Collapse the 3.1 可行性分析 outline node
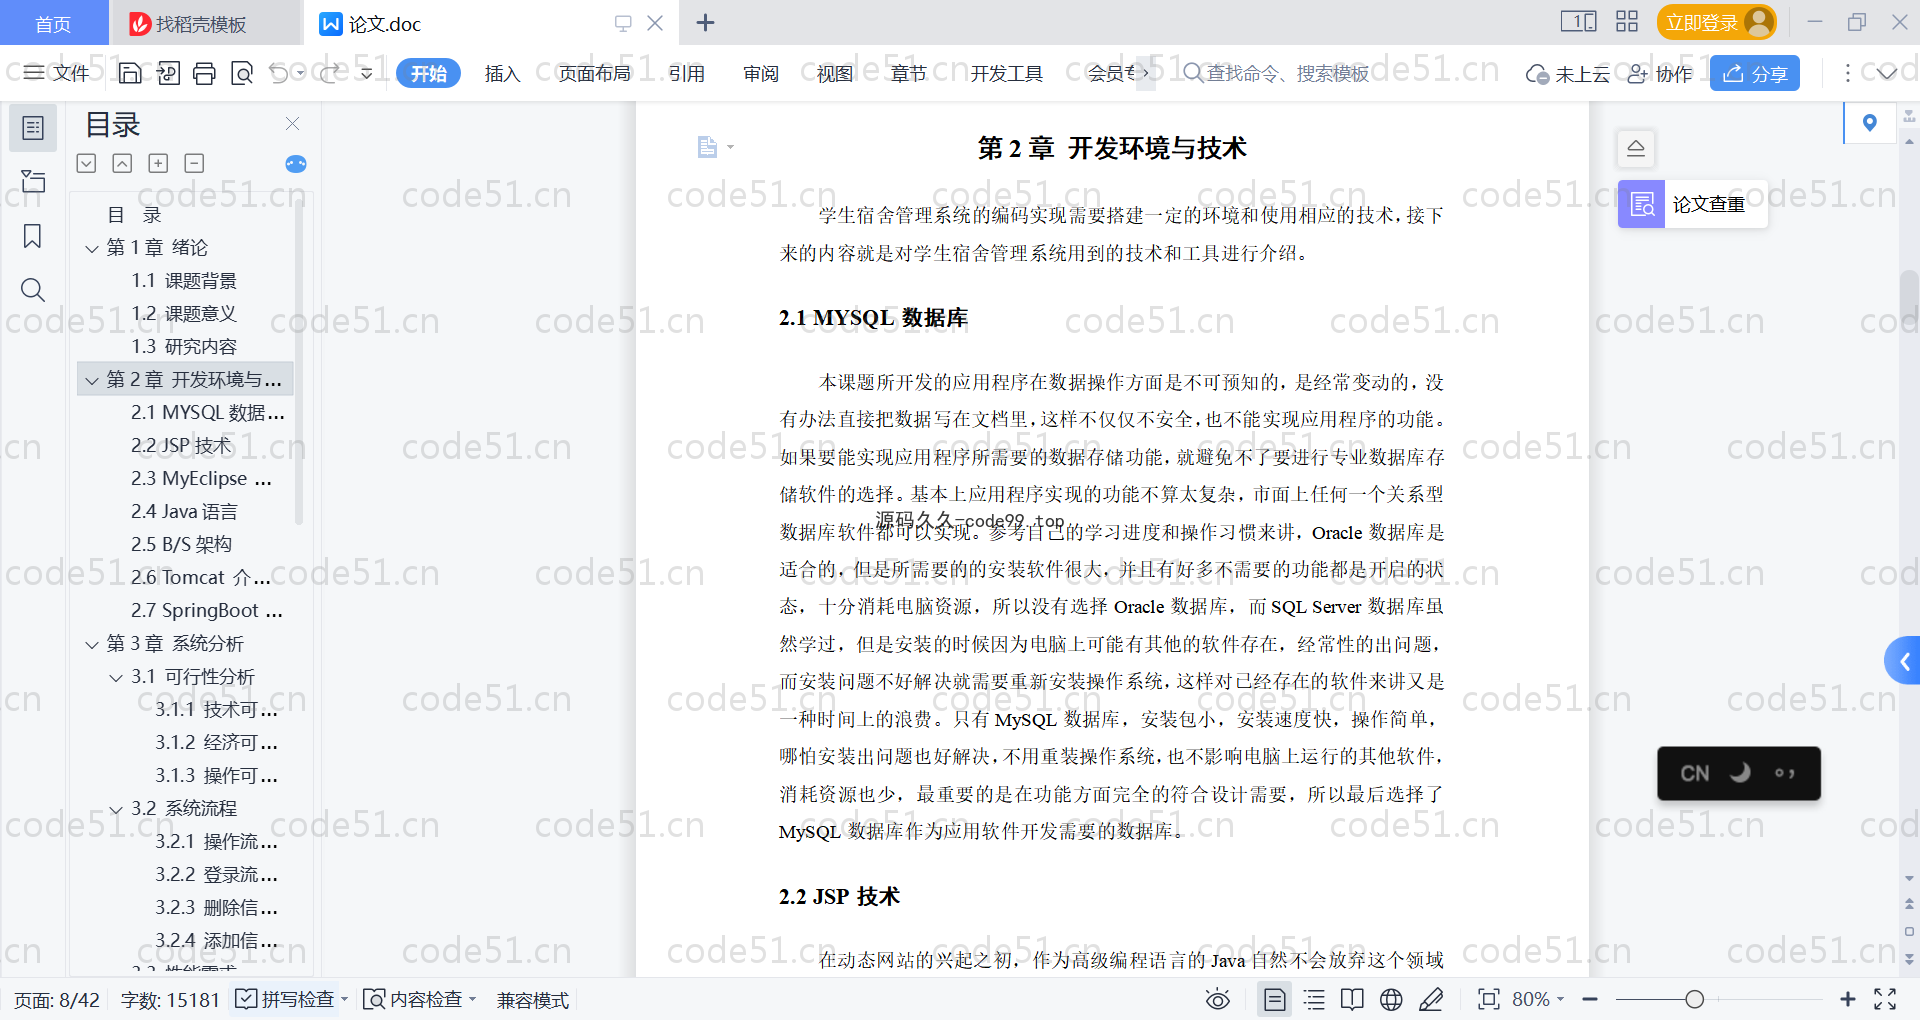This screenshot has height=1020, width=1920. (116, 677)
